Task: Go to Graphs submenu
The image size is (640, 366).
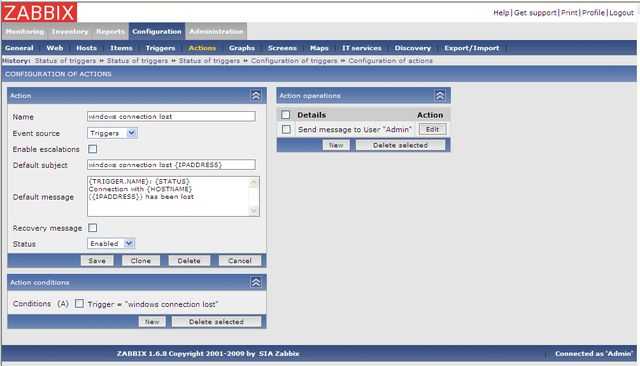Action: point(242,48)
